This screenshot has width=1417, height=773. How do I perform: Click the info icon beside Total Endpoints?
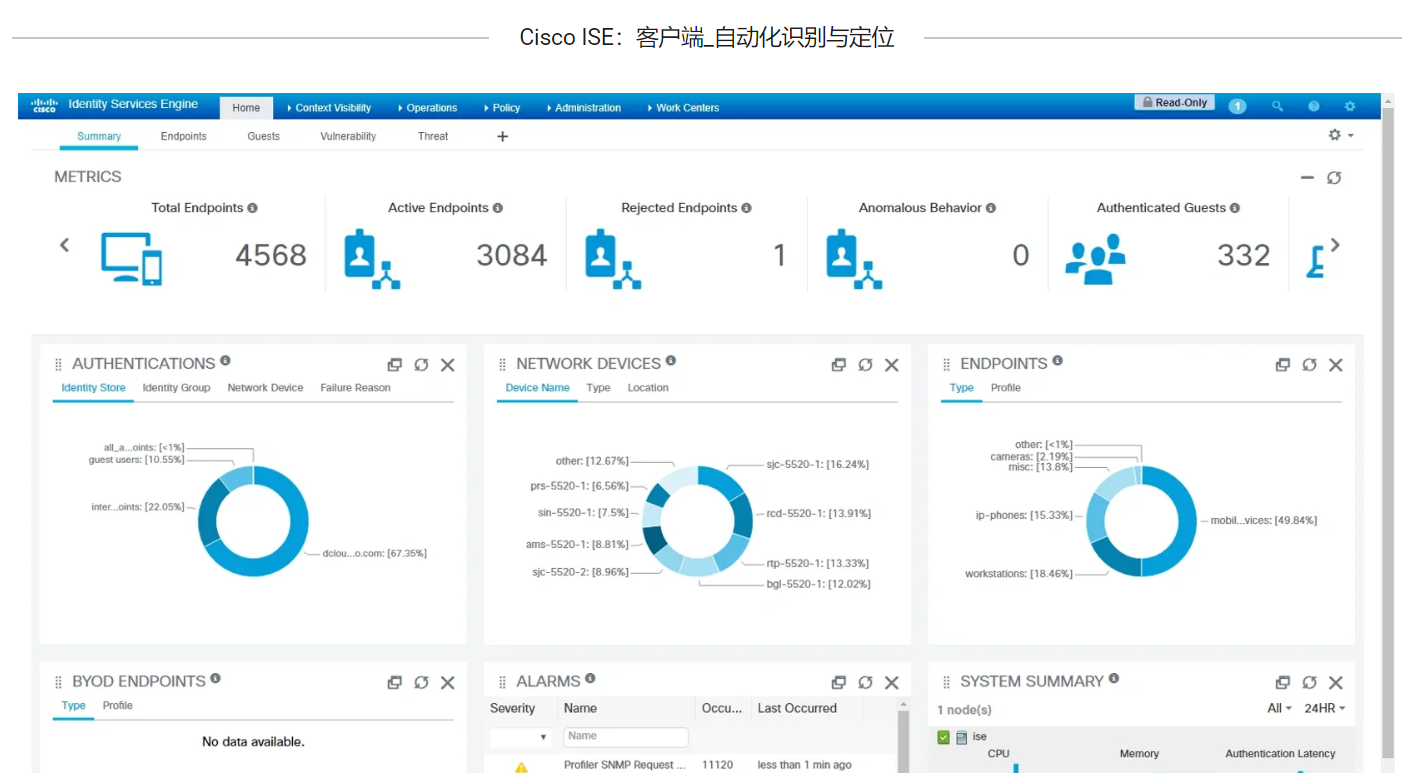pos(252,208)
